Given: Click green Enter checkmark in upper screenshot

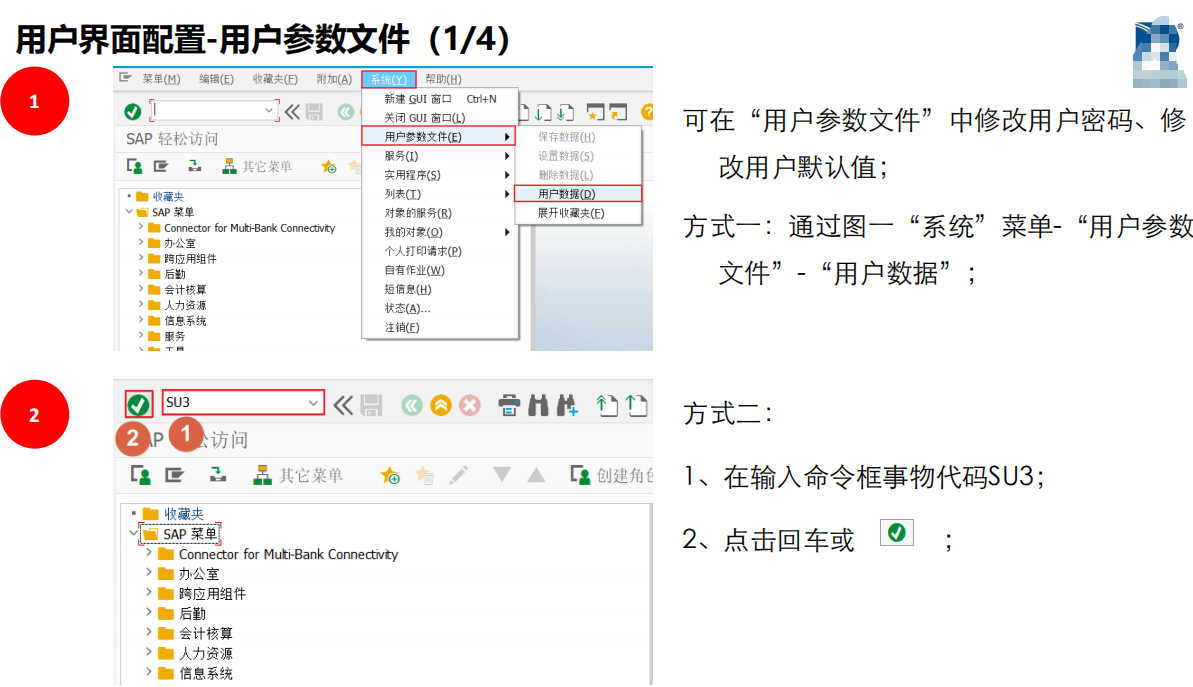Looking at the screenshot, I should tap(132, 112).
